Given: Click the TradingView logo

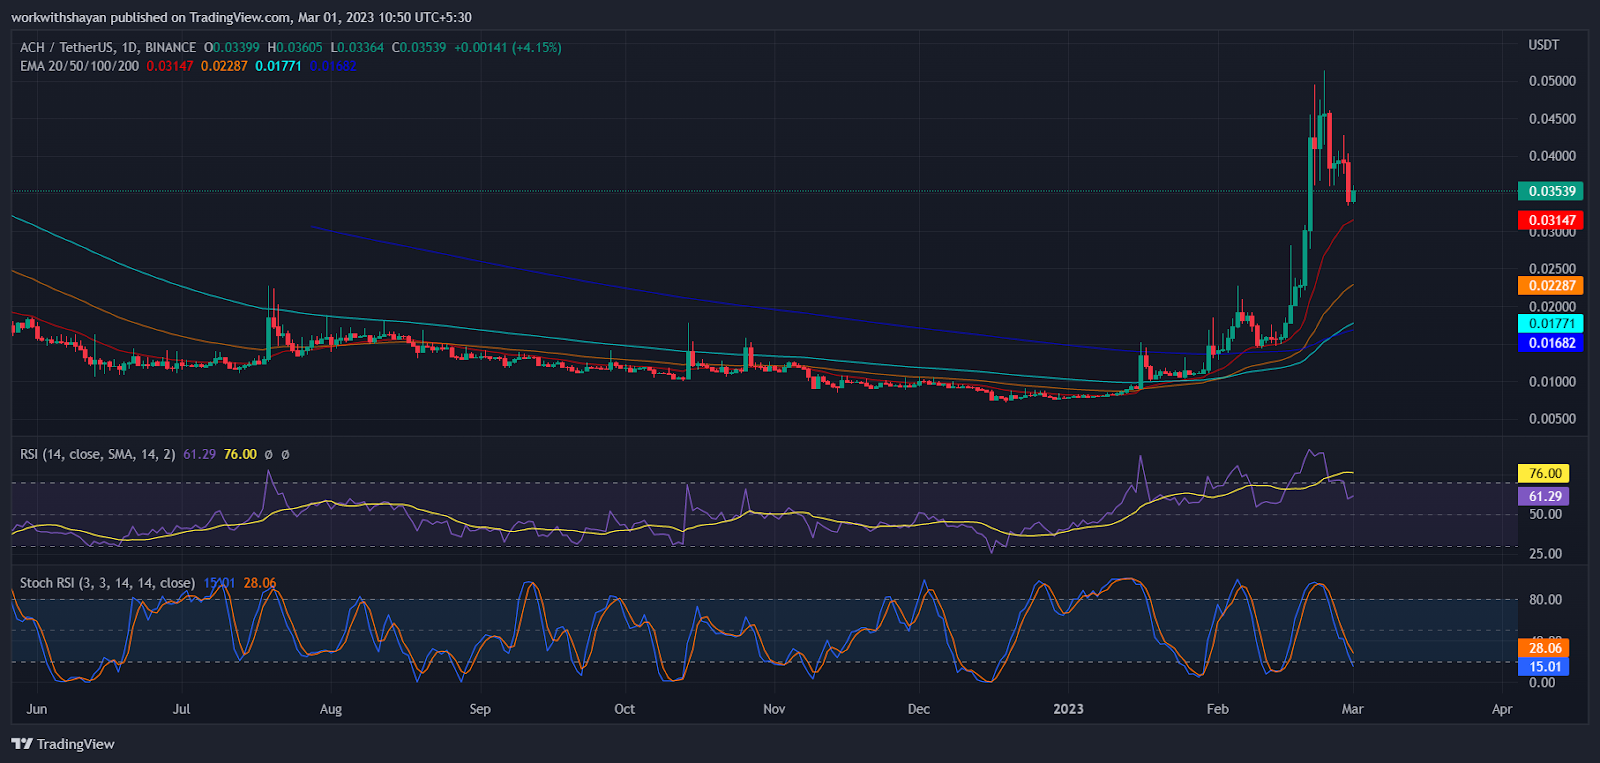Looking at the screenshot, I should [63, 744].
